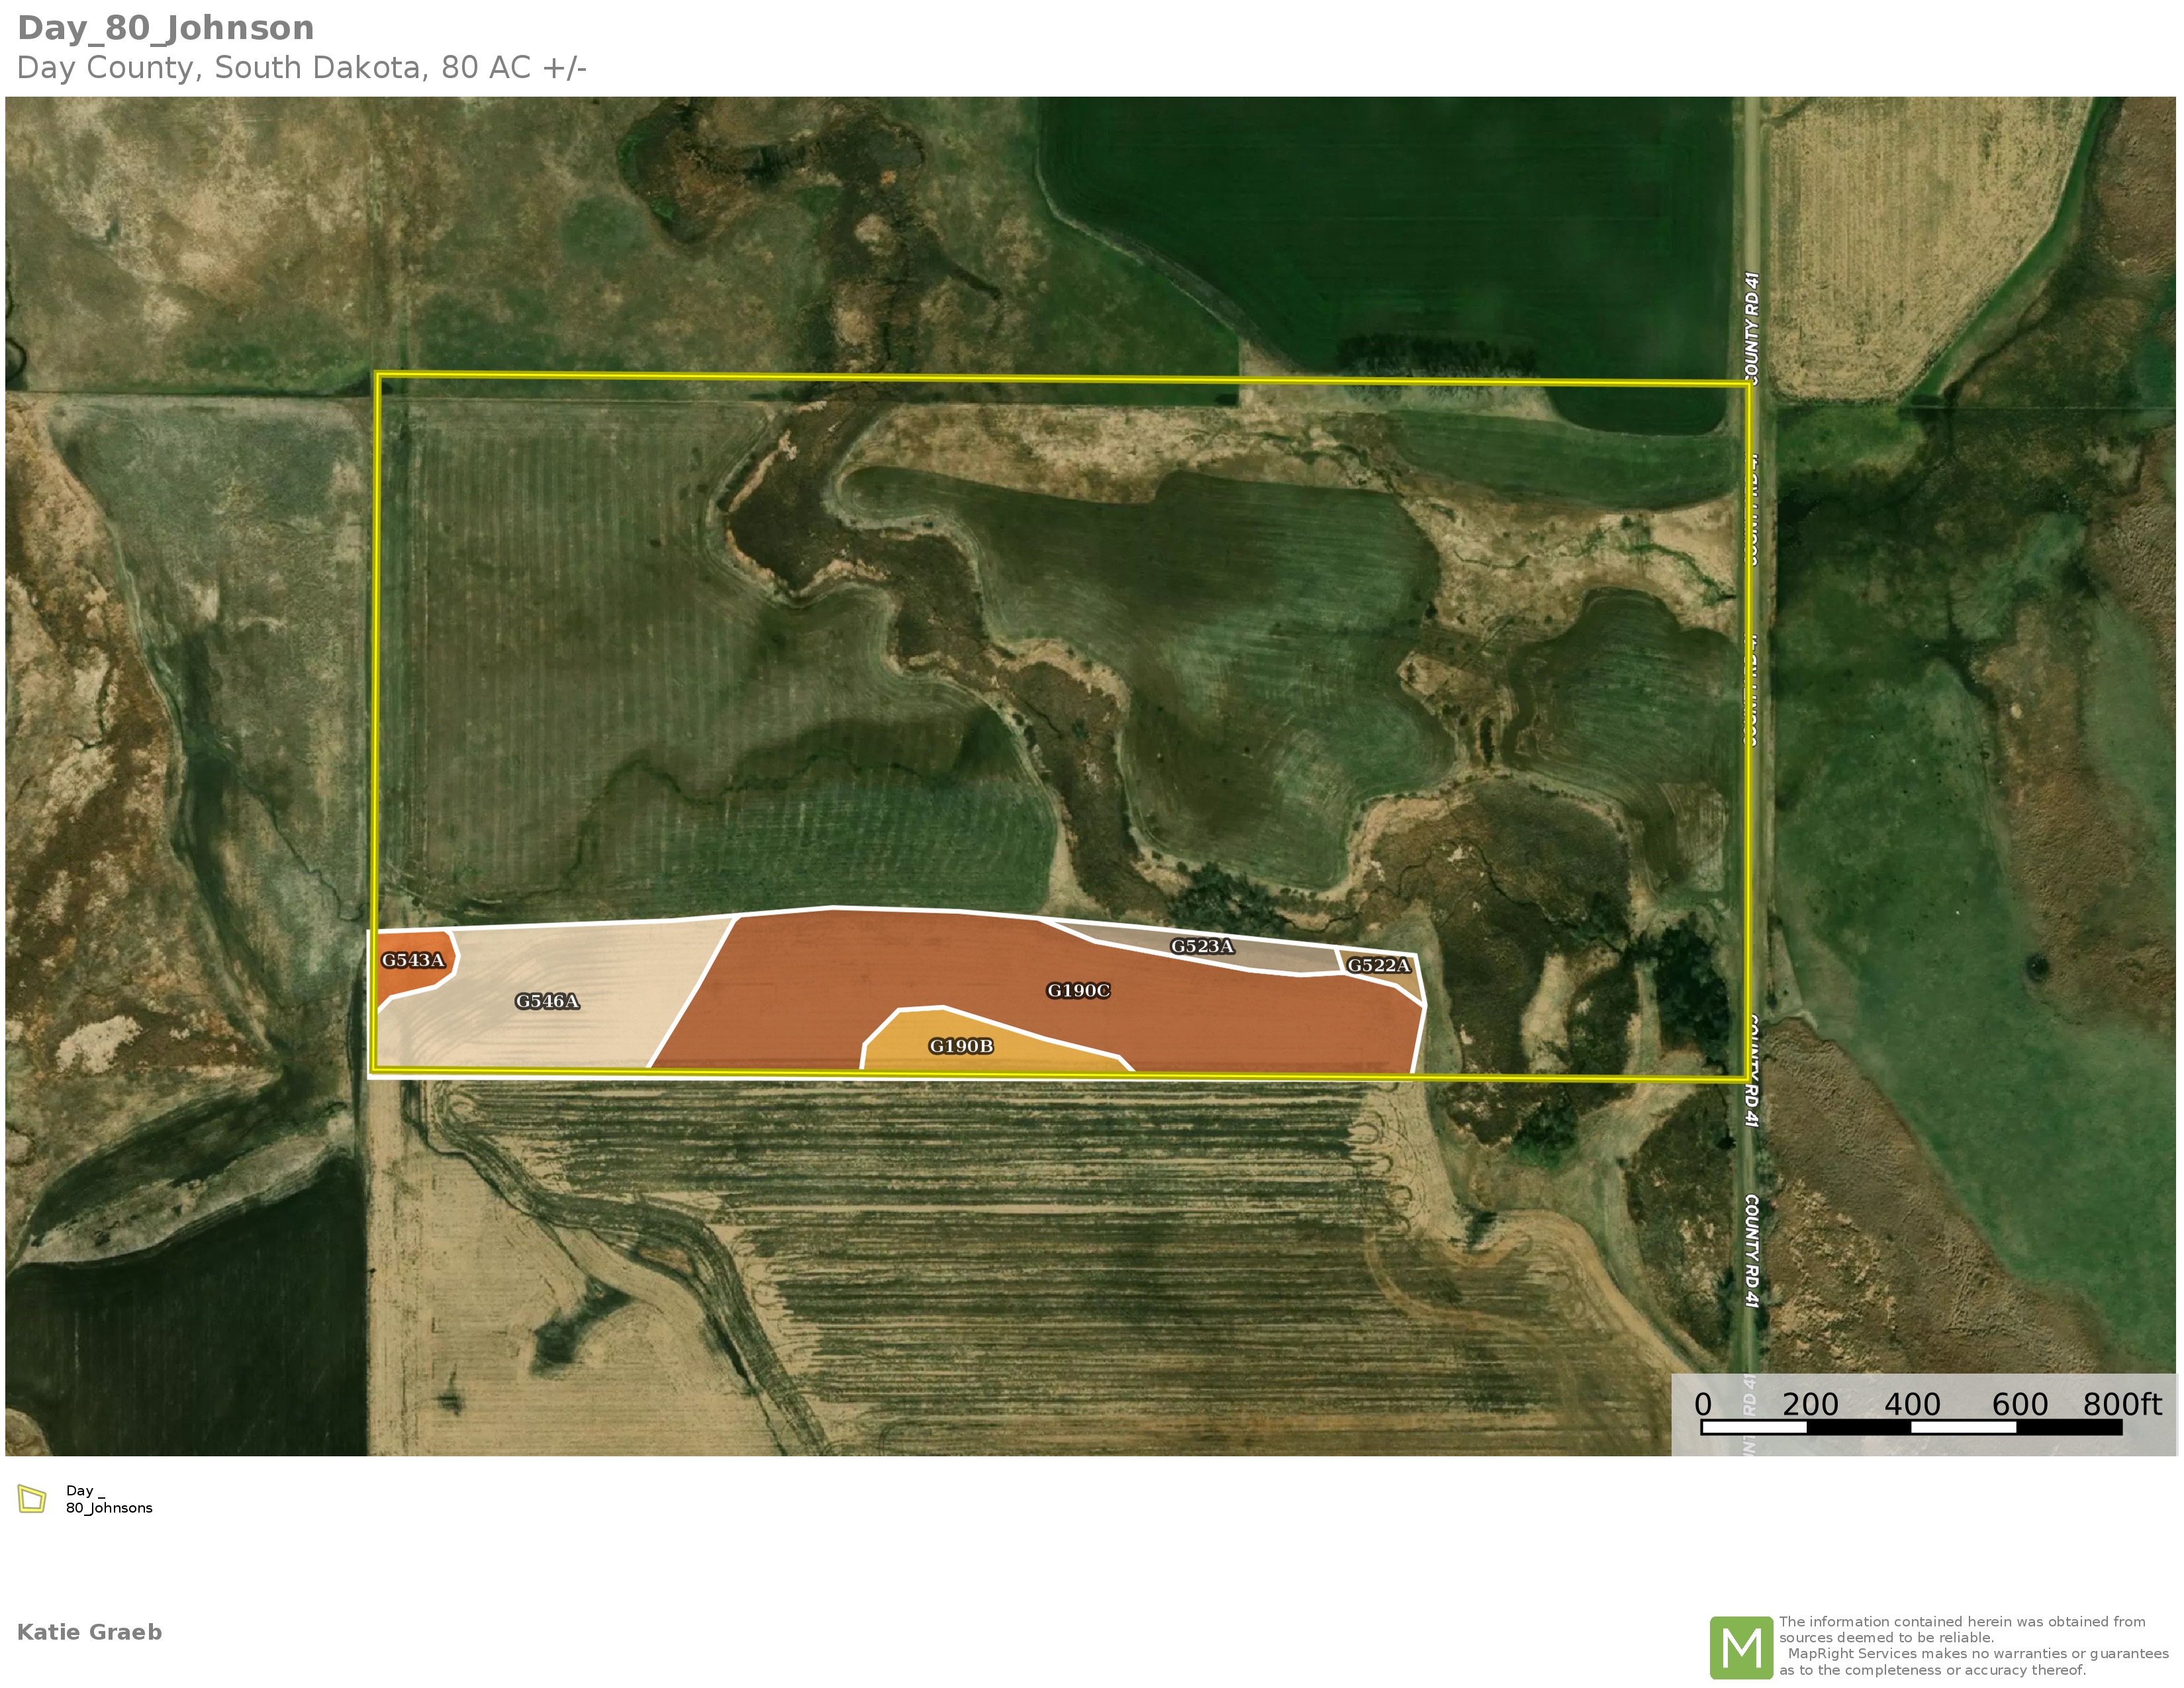Click the 400 mark on scale bar

click(x=1912, y=1404)
